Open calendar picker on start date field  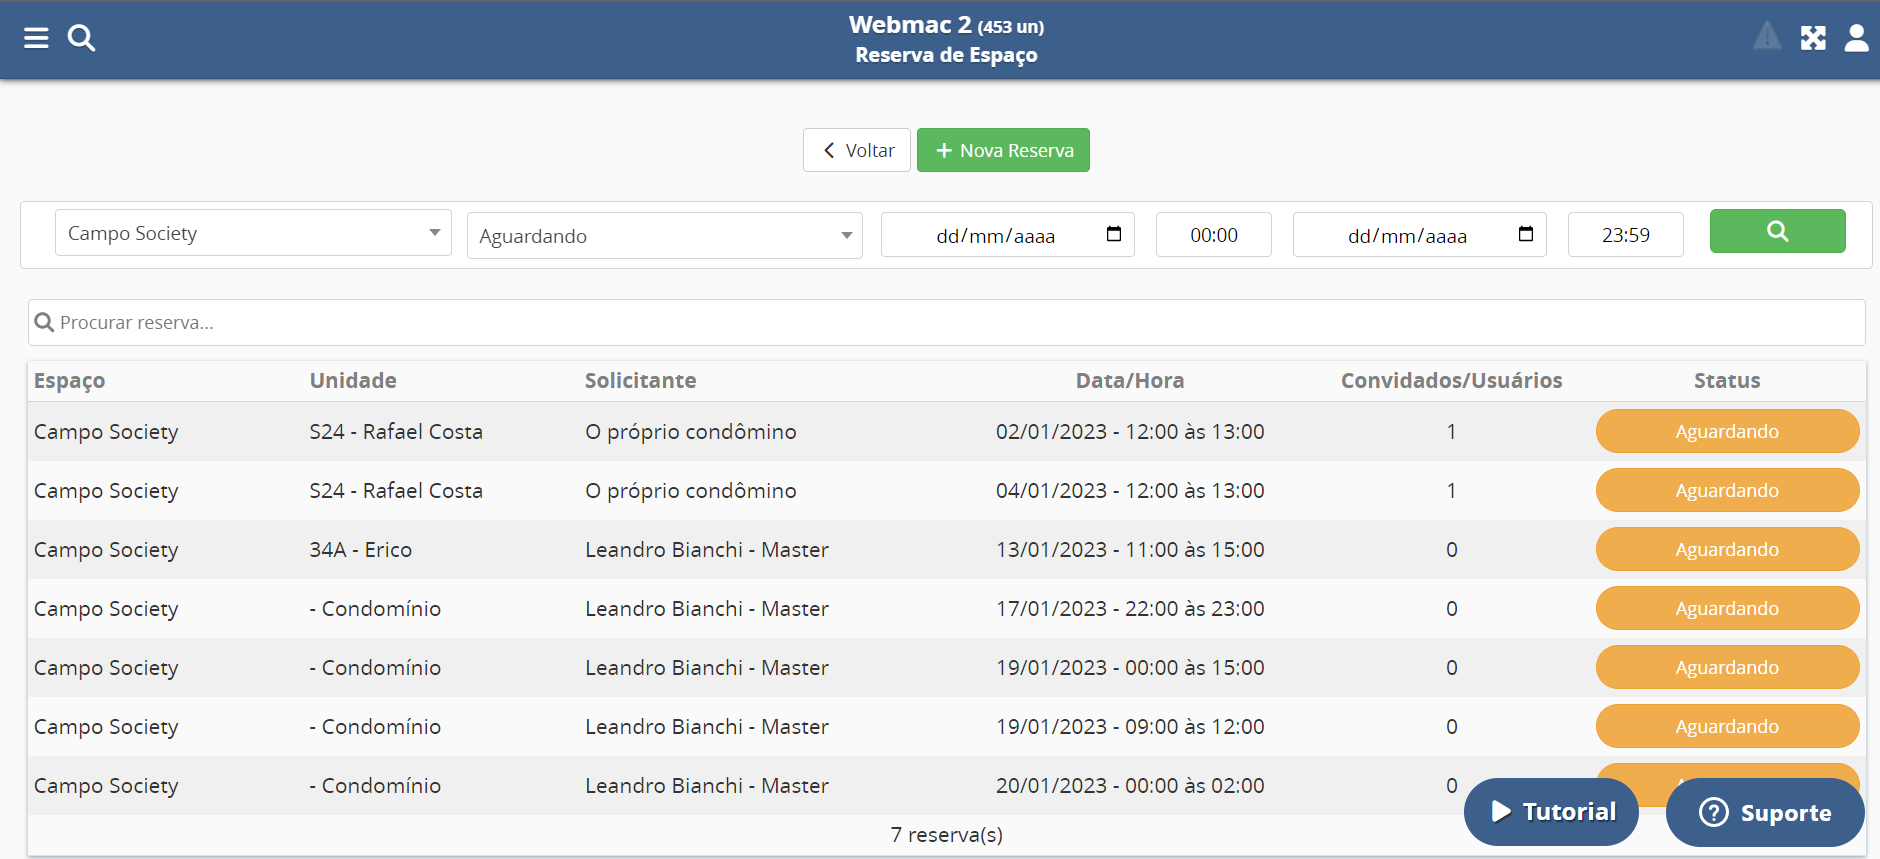click(x=1114, y=234)
